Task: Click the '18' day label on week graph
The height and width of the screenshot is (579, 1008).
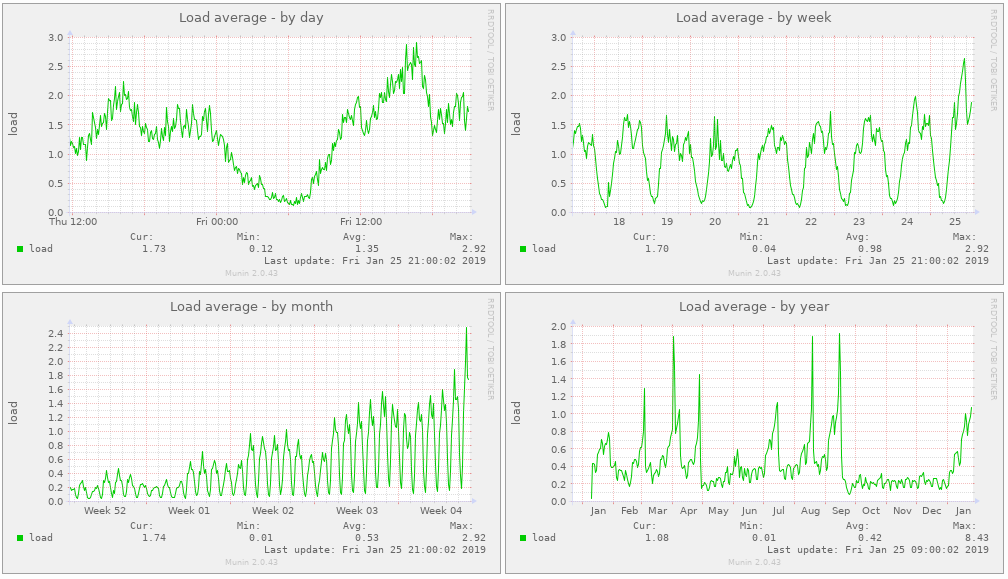Action: [x=619, y=222]
